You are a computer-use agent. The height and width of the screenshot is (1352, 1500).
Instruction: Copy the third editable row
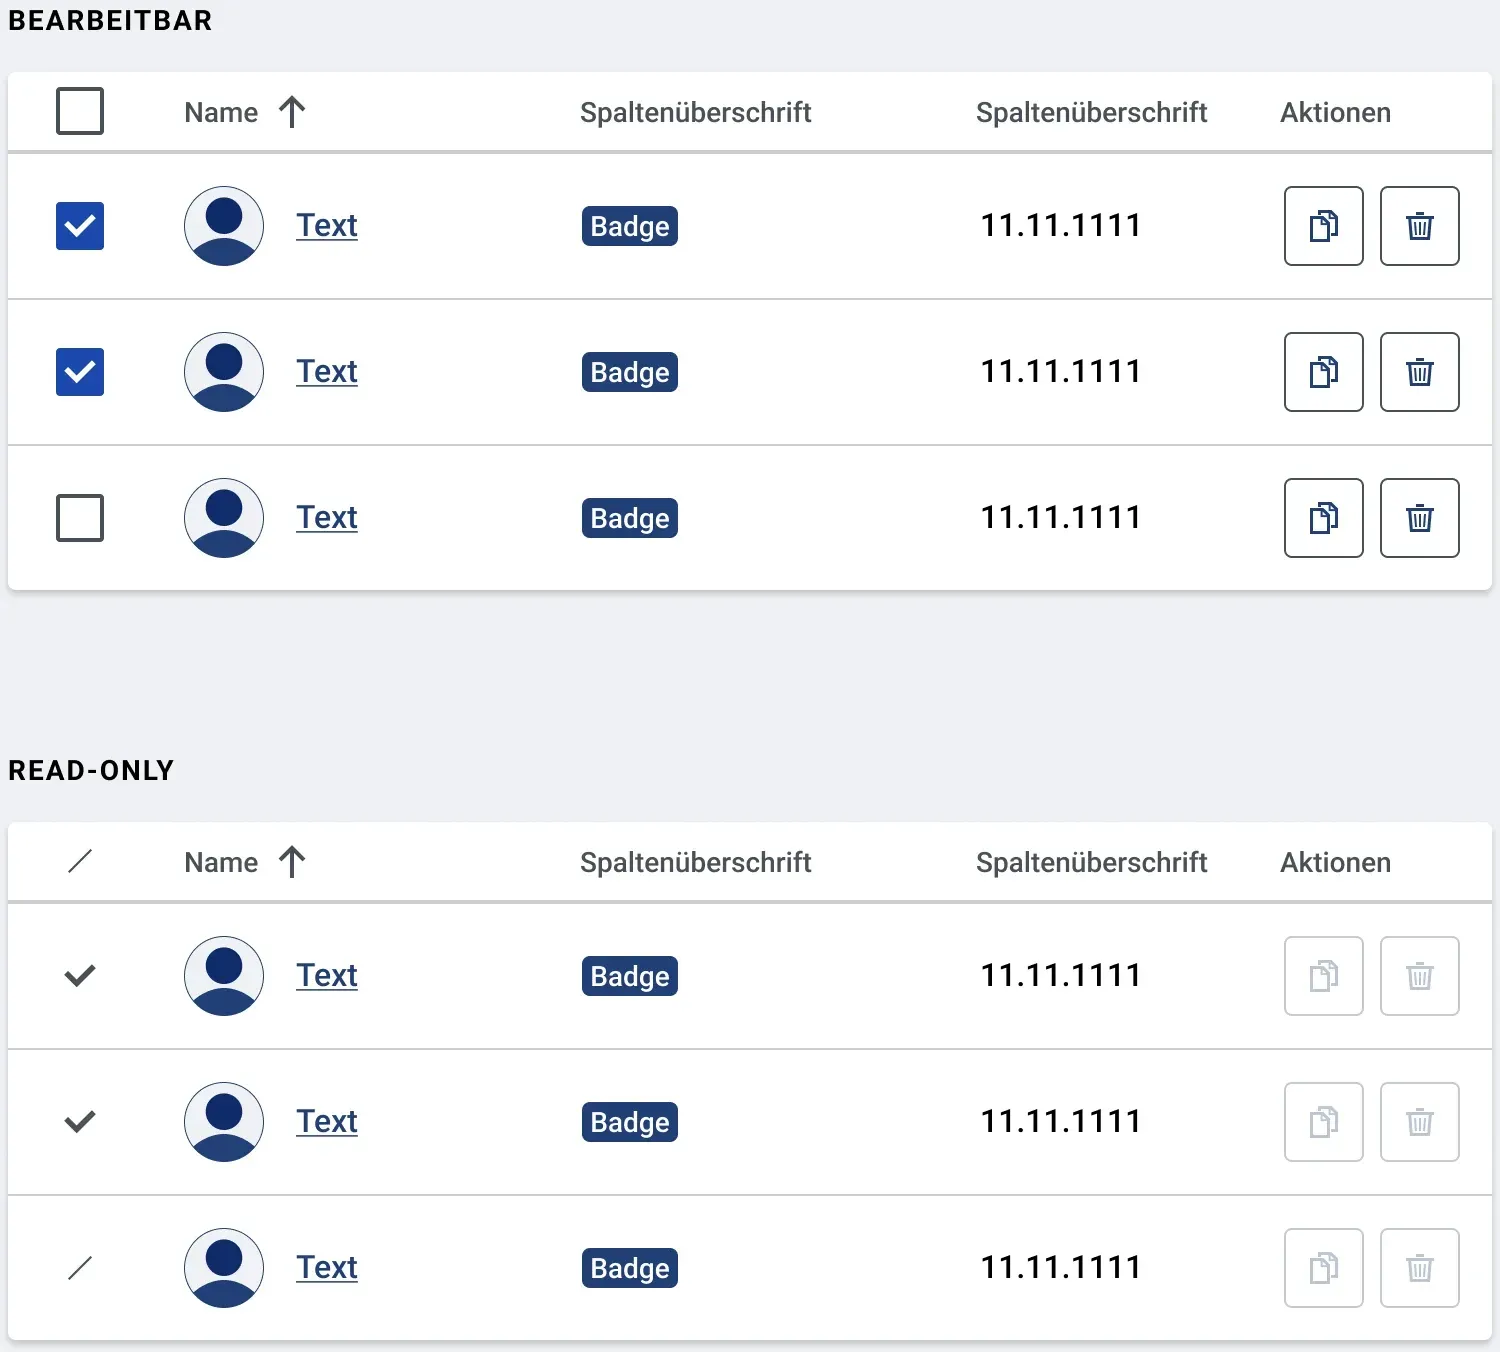1323,518
